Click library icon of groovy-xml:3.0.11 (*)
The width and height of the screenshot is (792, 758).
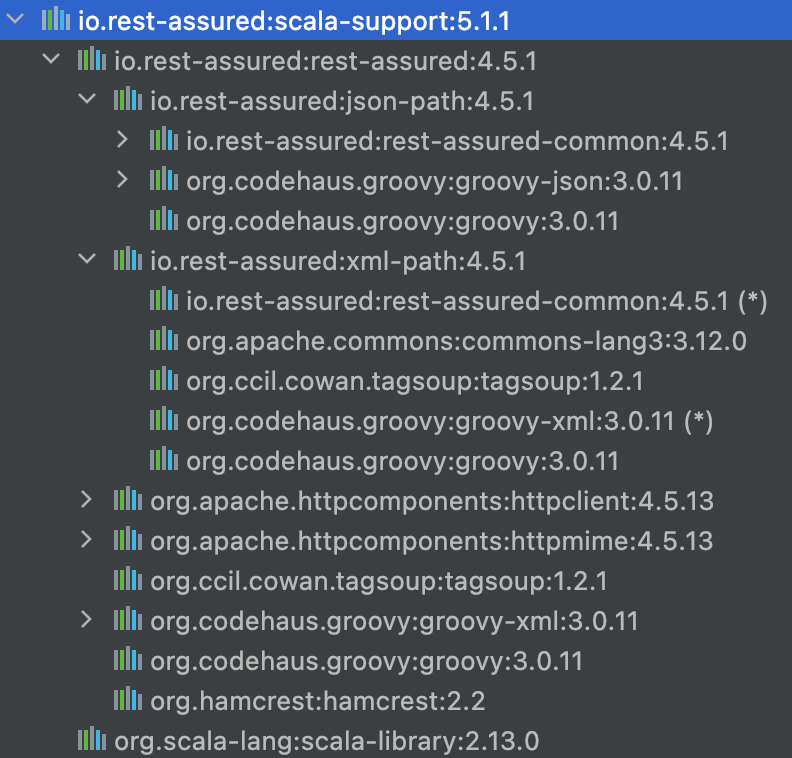click(164, 419)
